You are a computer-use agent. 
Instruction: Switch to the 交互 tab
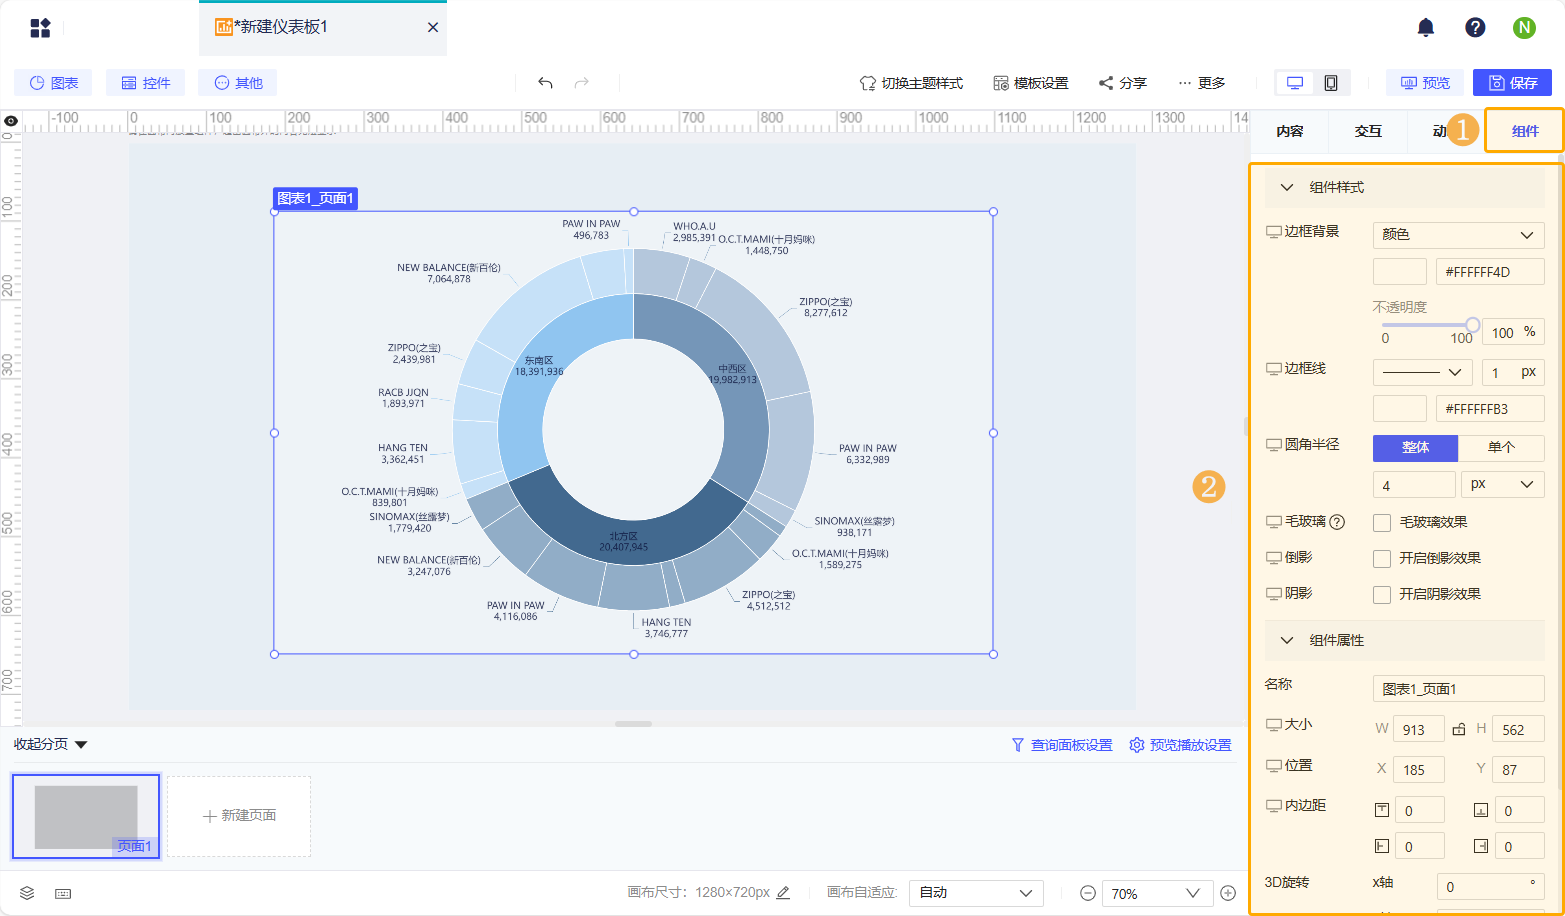click(1368, 131)
